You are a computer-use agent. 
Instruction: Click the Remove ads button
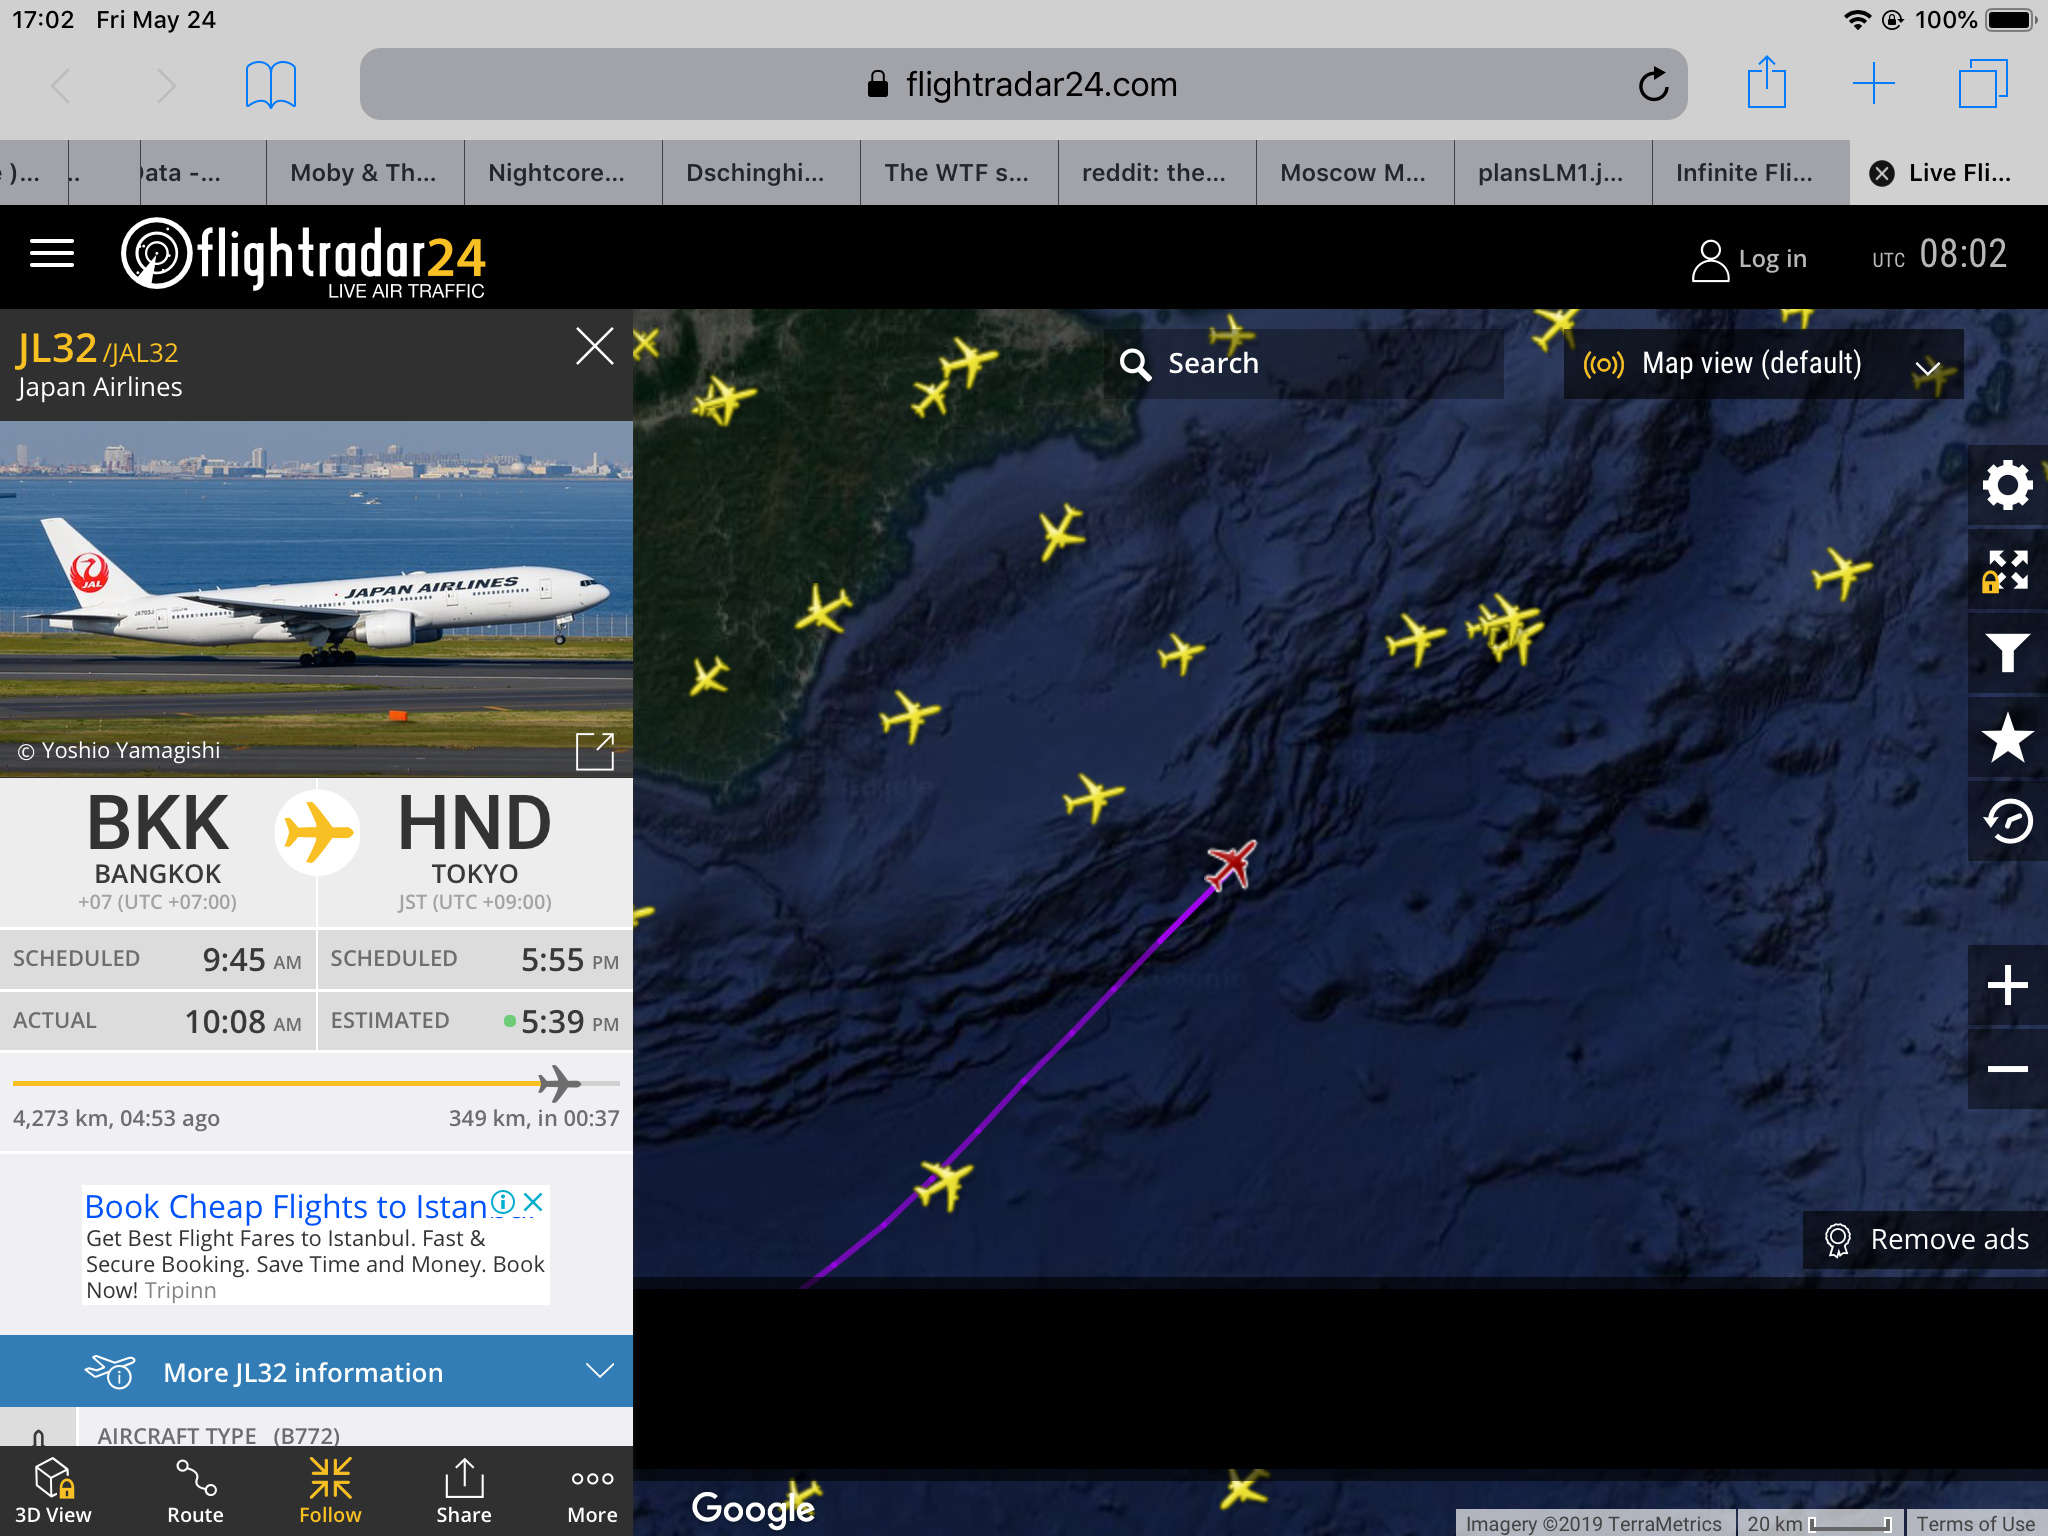click(1925, 1240)
